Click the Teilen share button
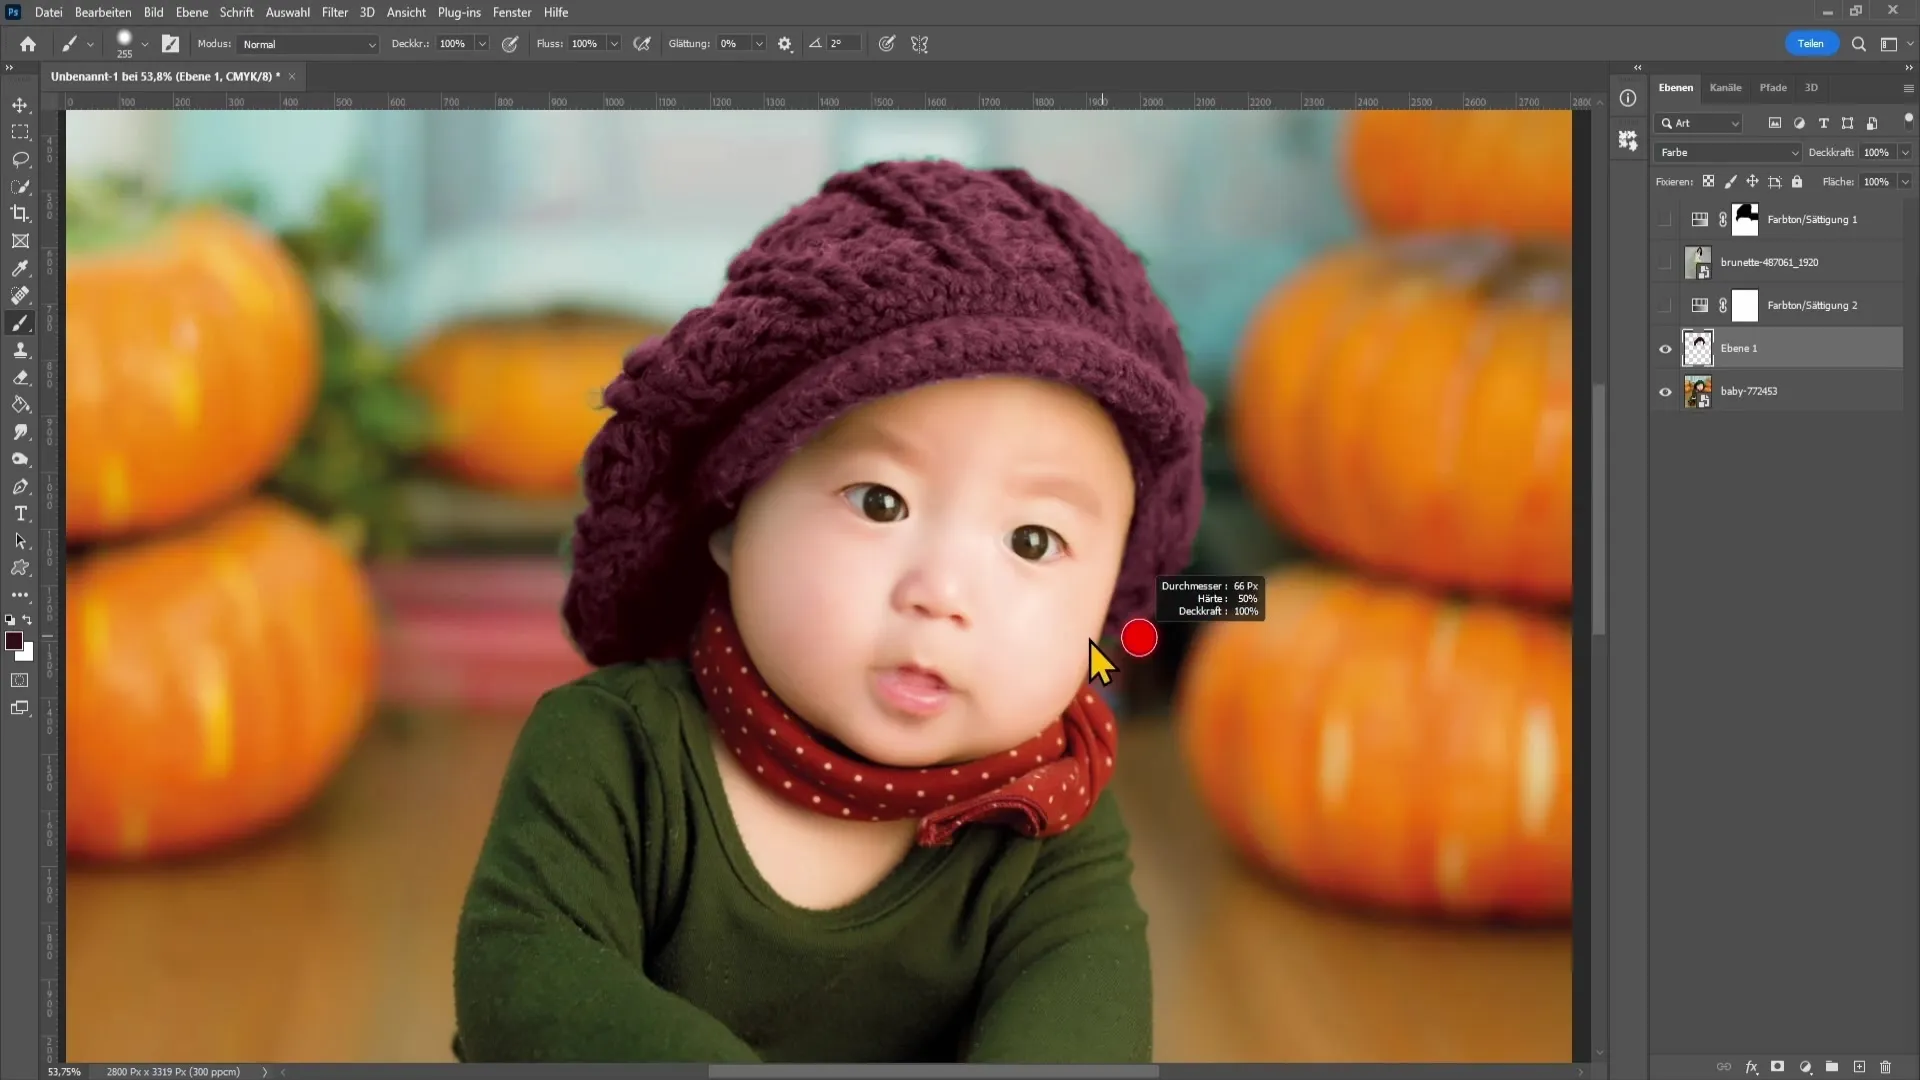Screen dimensions: 1920x1080 pyautogui.click(x=1811, y=44)
